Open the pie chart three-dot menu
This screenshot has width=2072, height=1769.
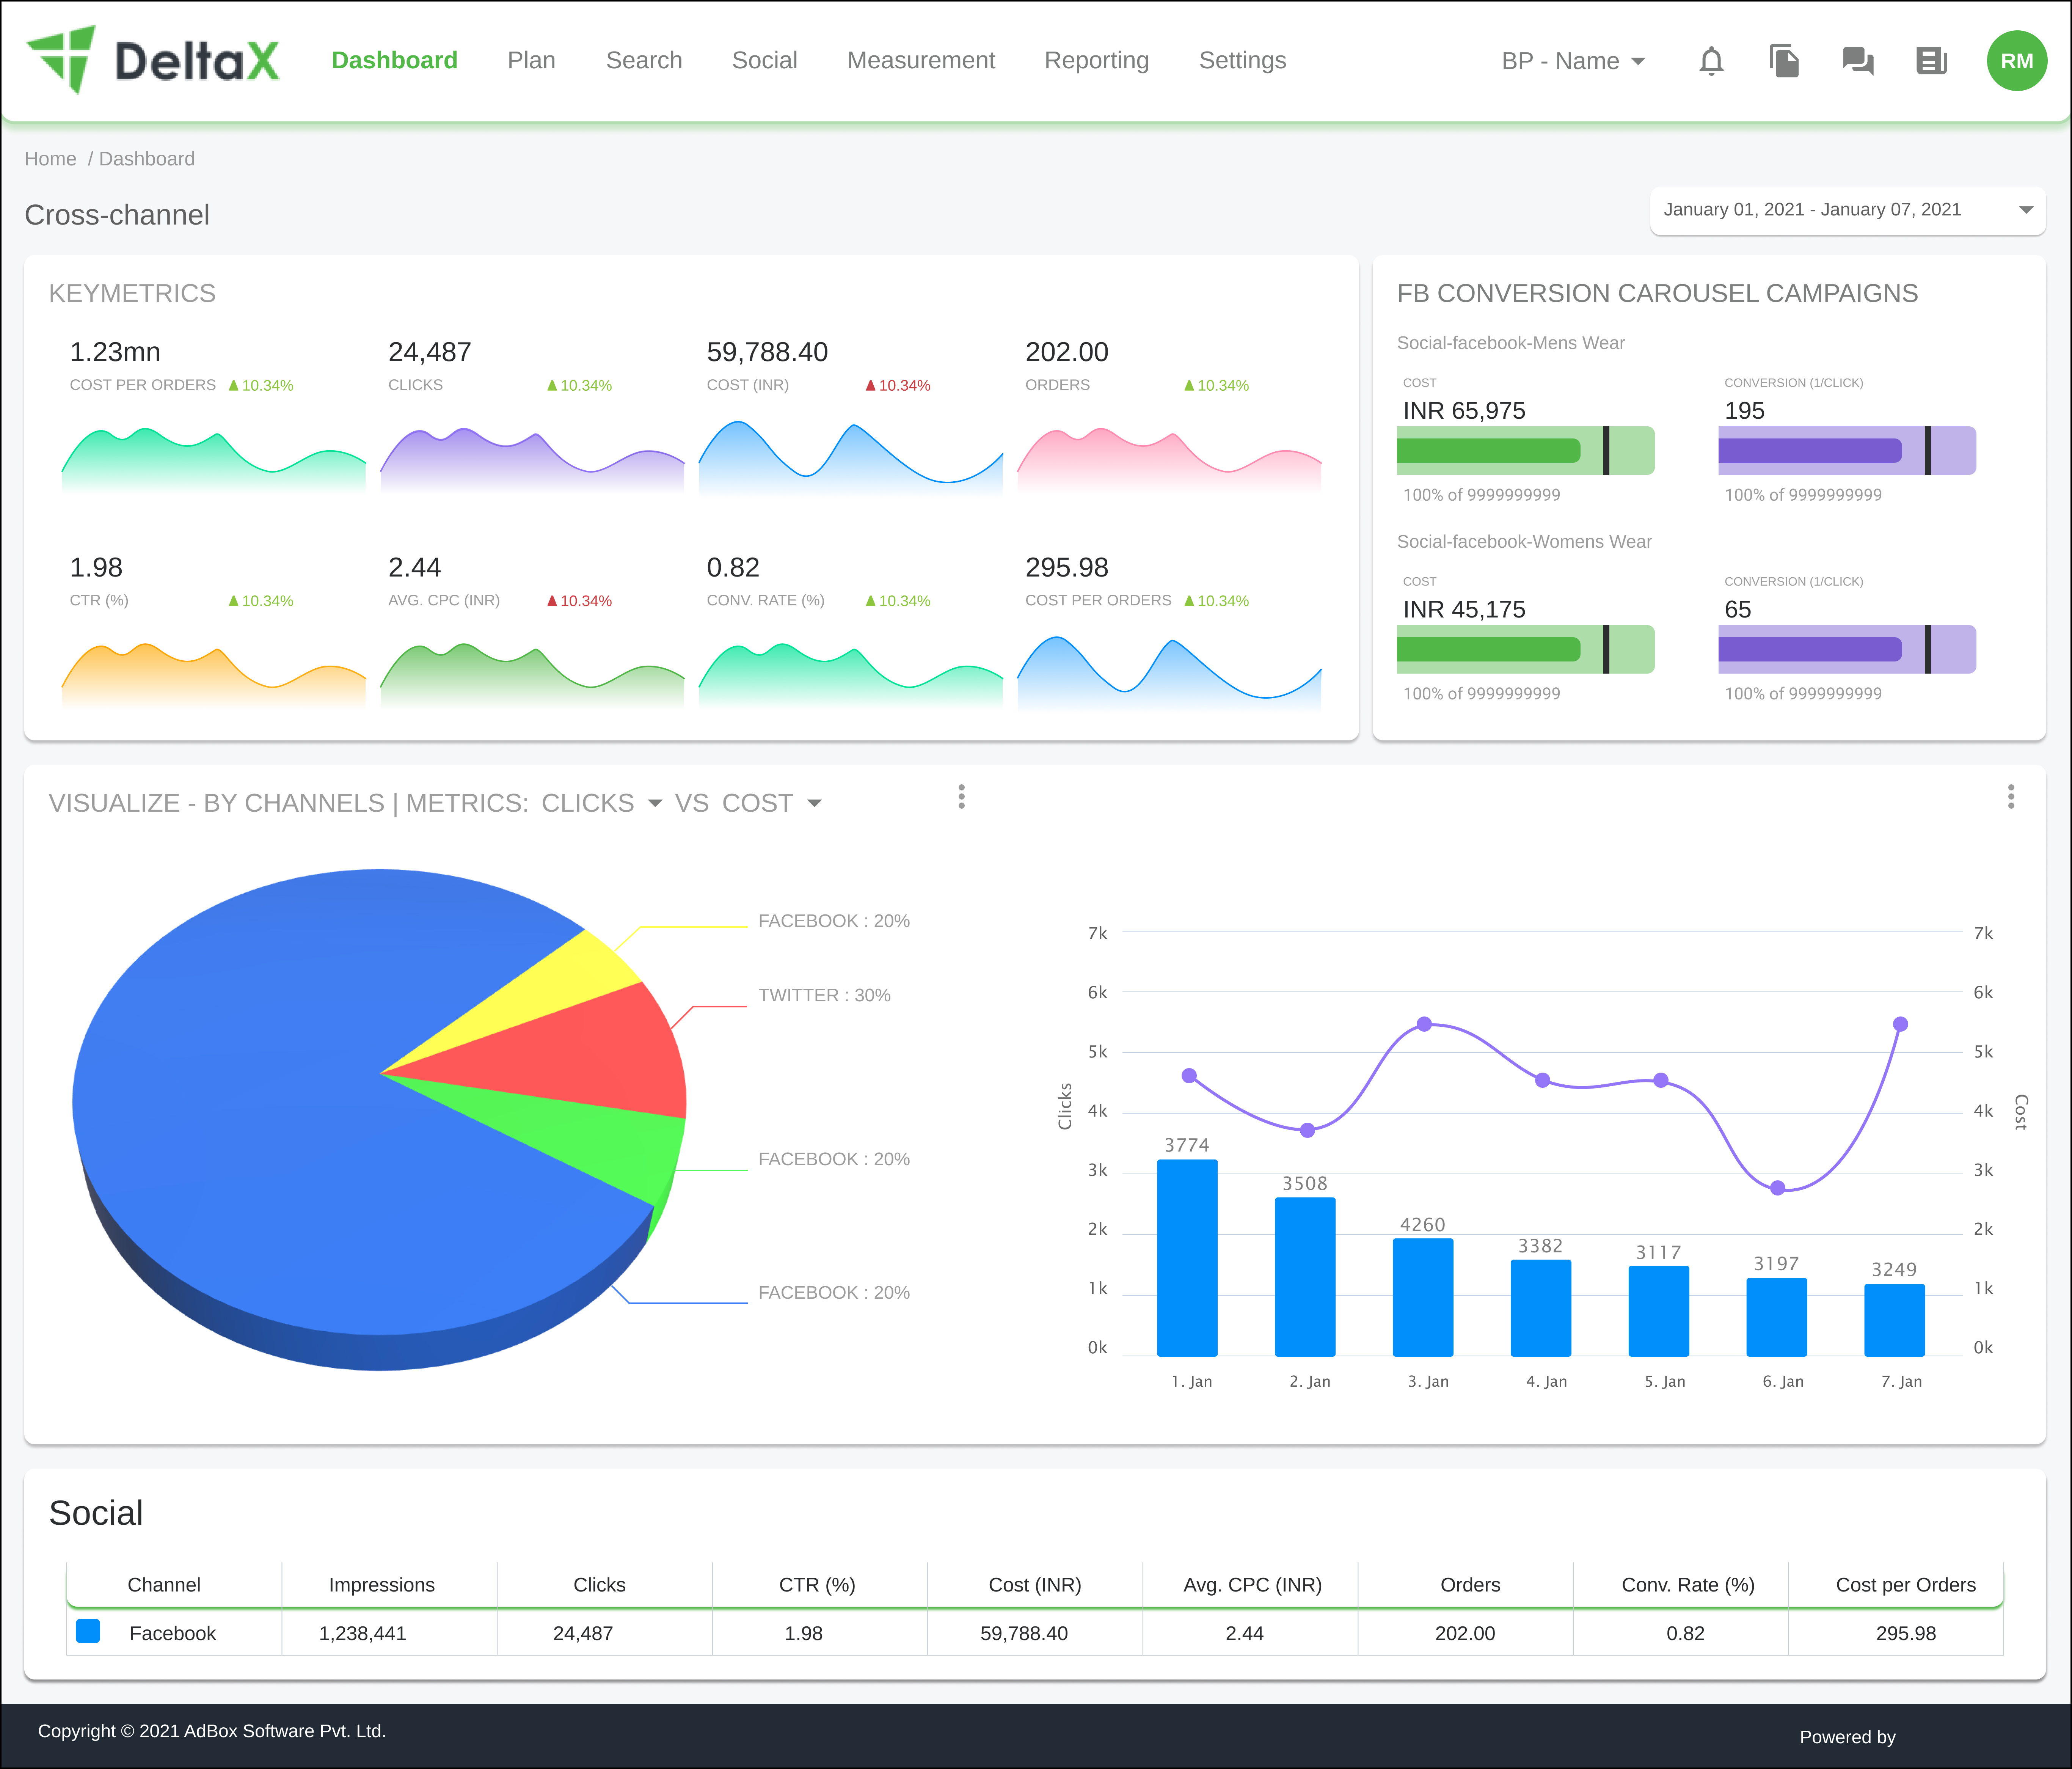(961, 797)
